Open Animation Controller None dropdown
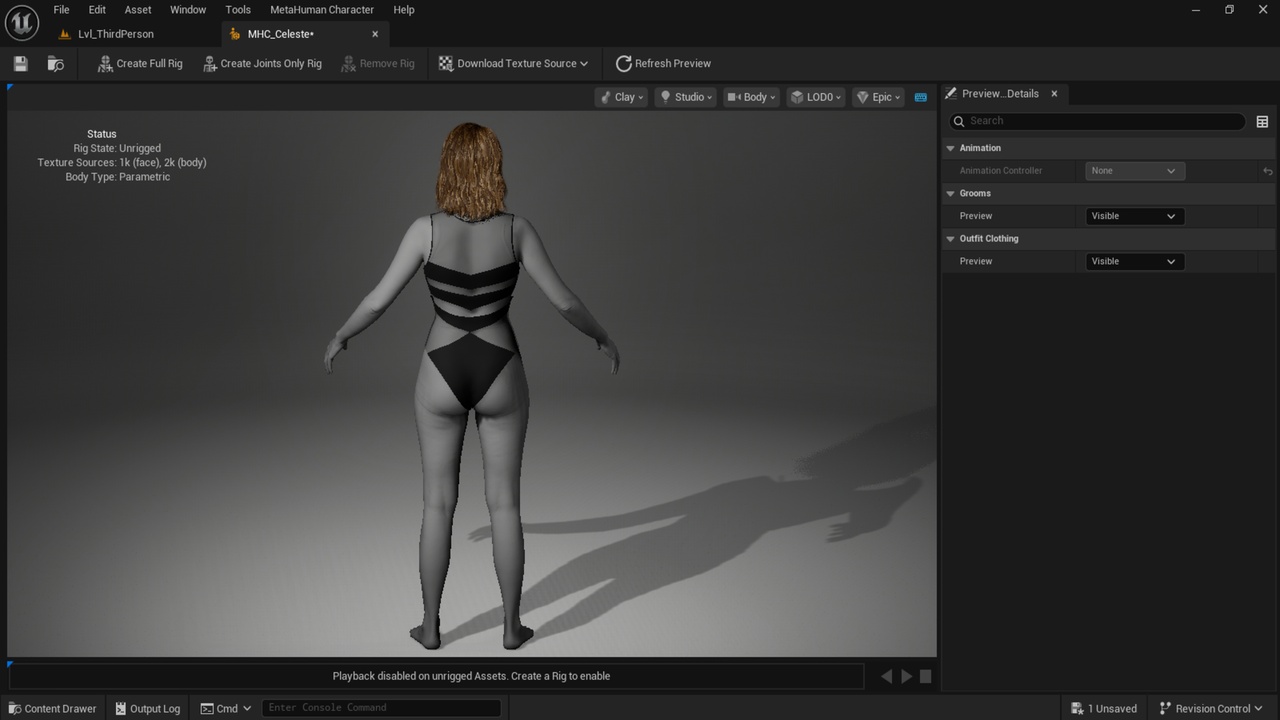Image resolution: width=1280 pixels, height=720 pixels. click(1135, 171)
